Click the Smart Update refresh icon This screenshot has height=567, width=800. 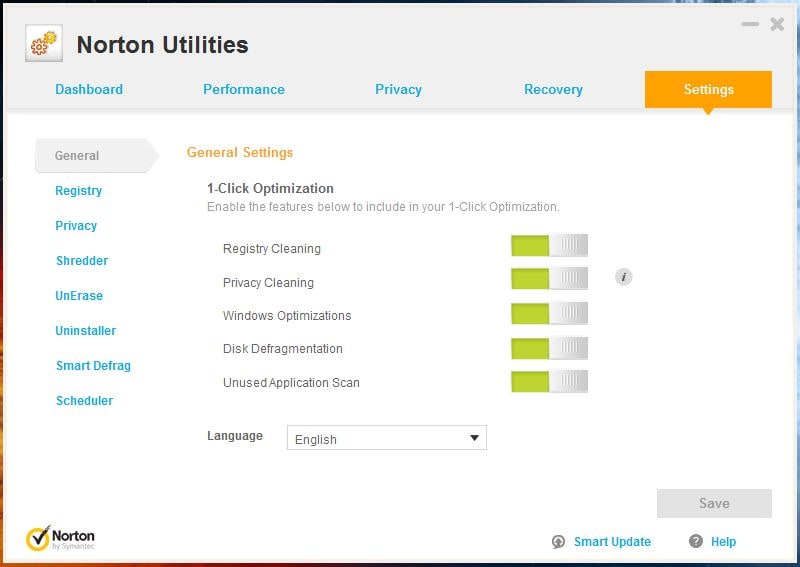tap(558, 542)
